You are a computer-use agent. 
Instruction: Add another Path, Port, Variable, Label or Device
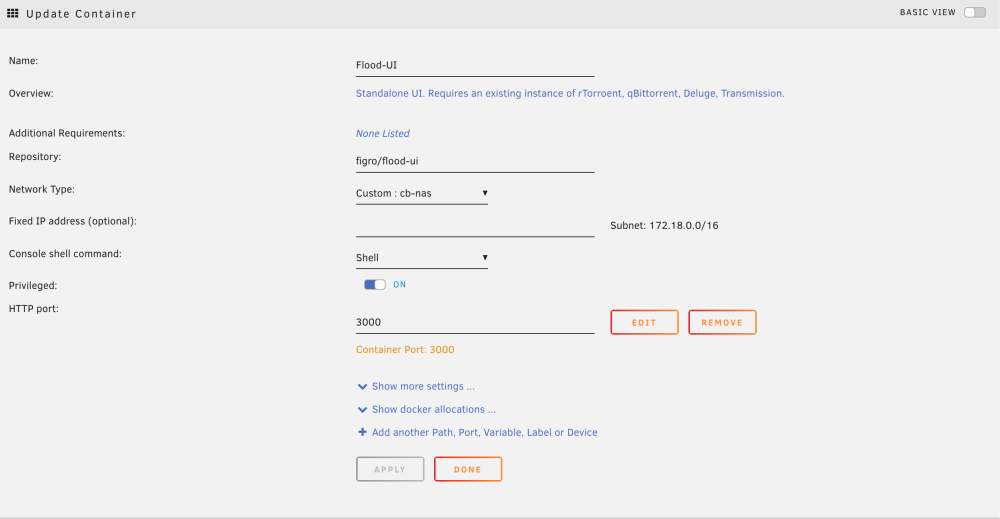point(484,432)
